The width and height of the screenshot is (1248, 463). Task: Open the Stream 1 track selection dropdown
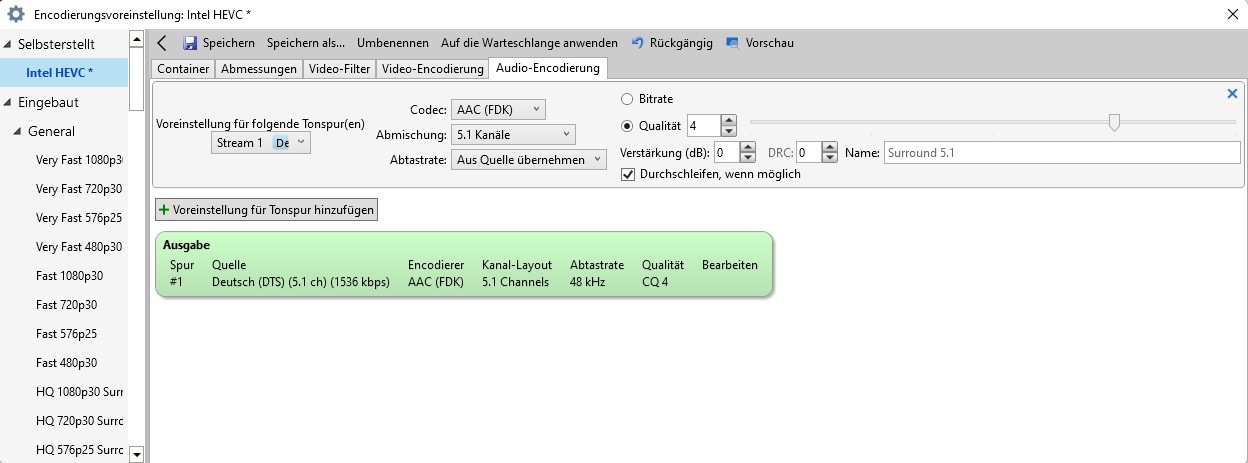pos(261,143)
